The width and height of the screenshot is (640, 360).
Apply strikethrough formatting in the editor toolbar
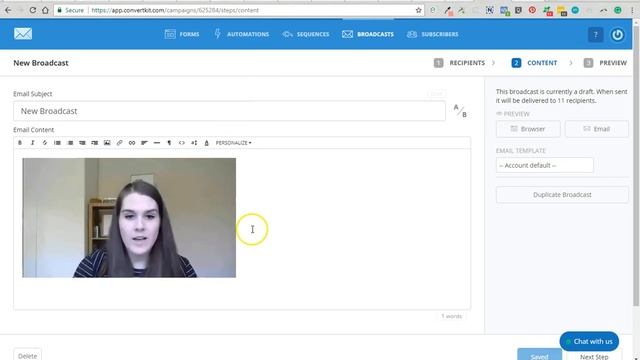tap(45, 143)
